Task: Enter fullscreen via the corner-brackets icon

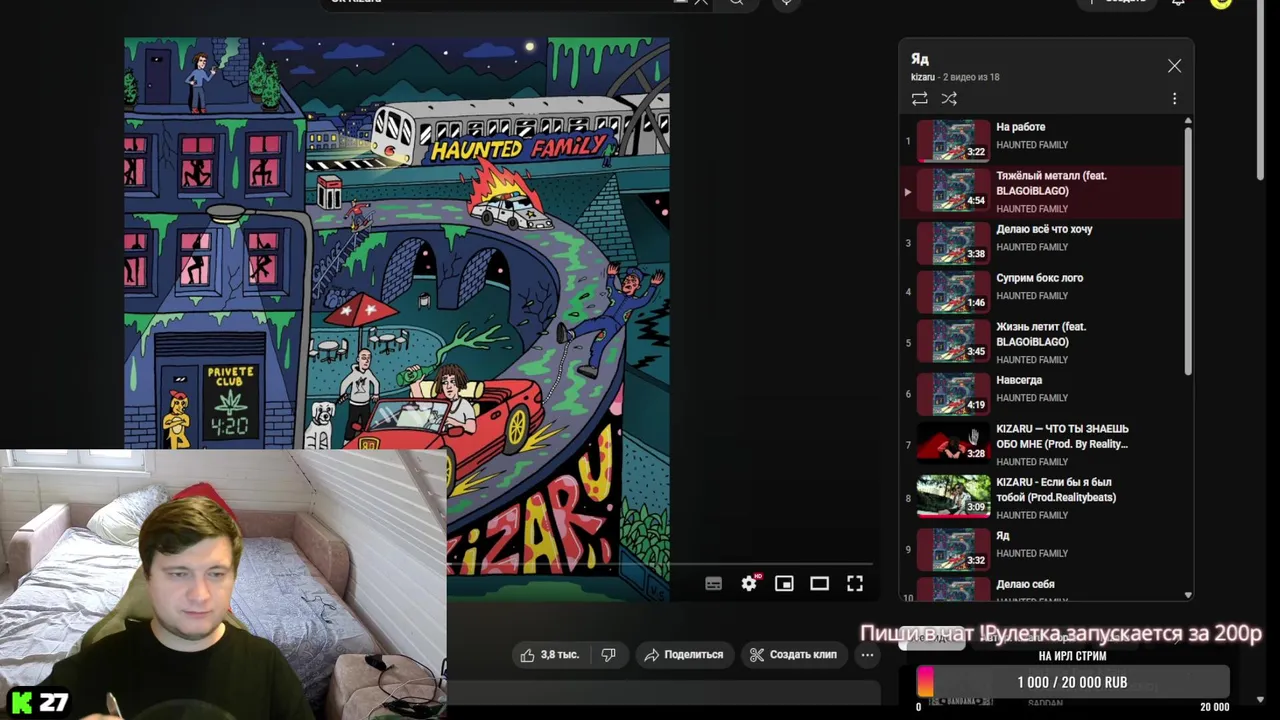Action: click(855, 583)
